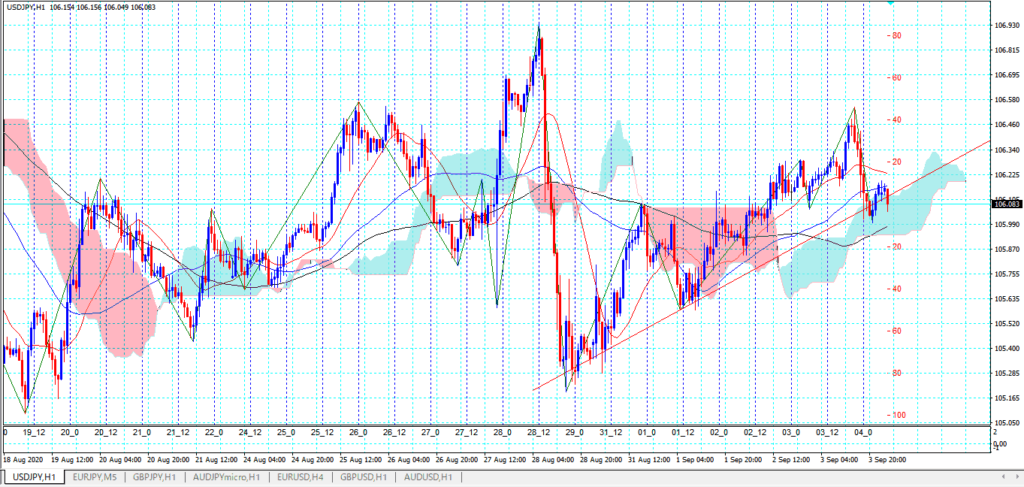Viewport: 1024px width, 487px height.
Task: Select the GBPJPY,H1 chart tab
Action: click(156, 478)
